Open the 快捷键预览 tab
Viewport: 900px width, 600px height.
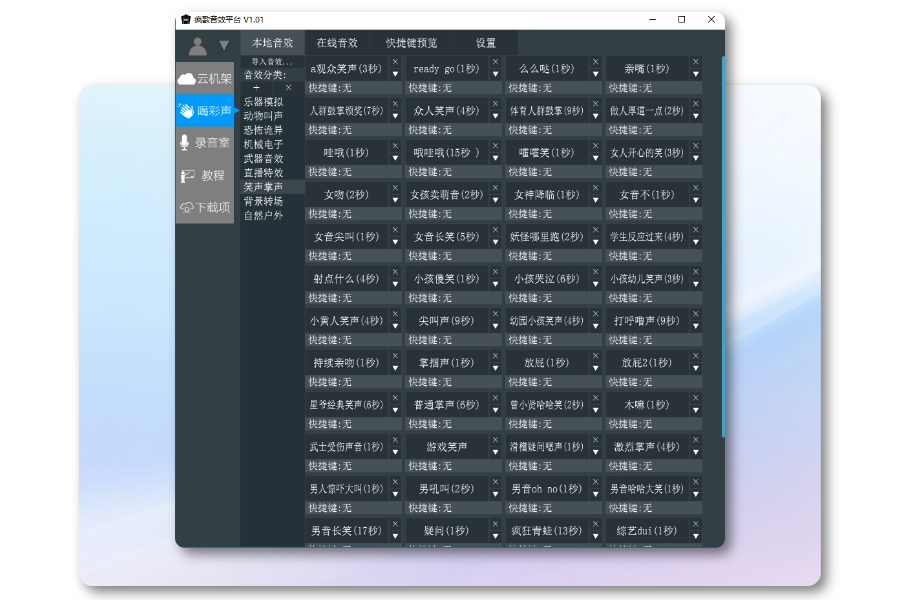pyautogui.click(x=410, y=43)
